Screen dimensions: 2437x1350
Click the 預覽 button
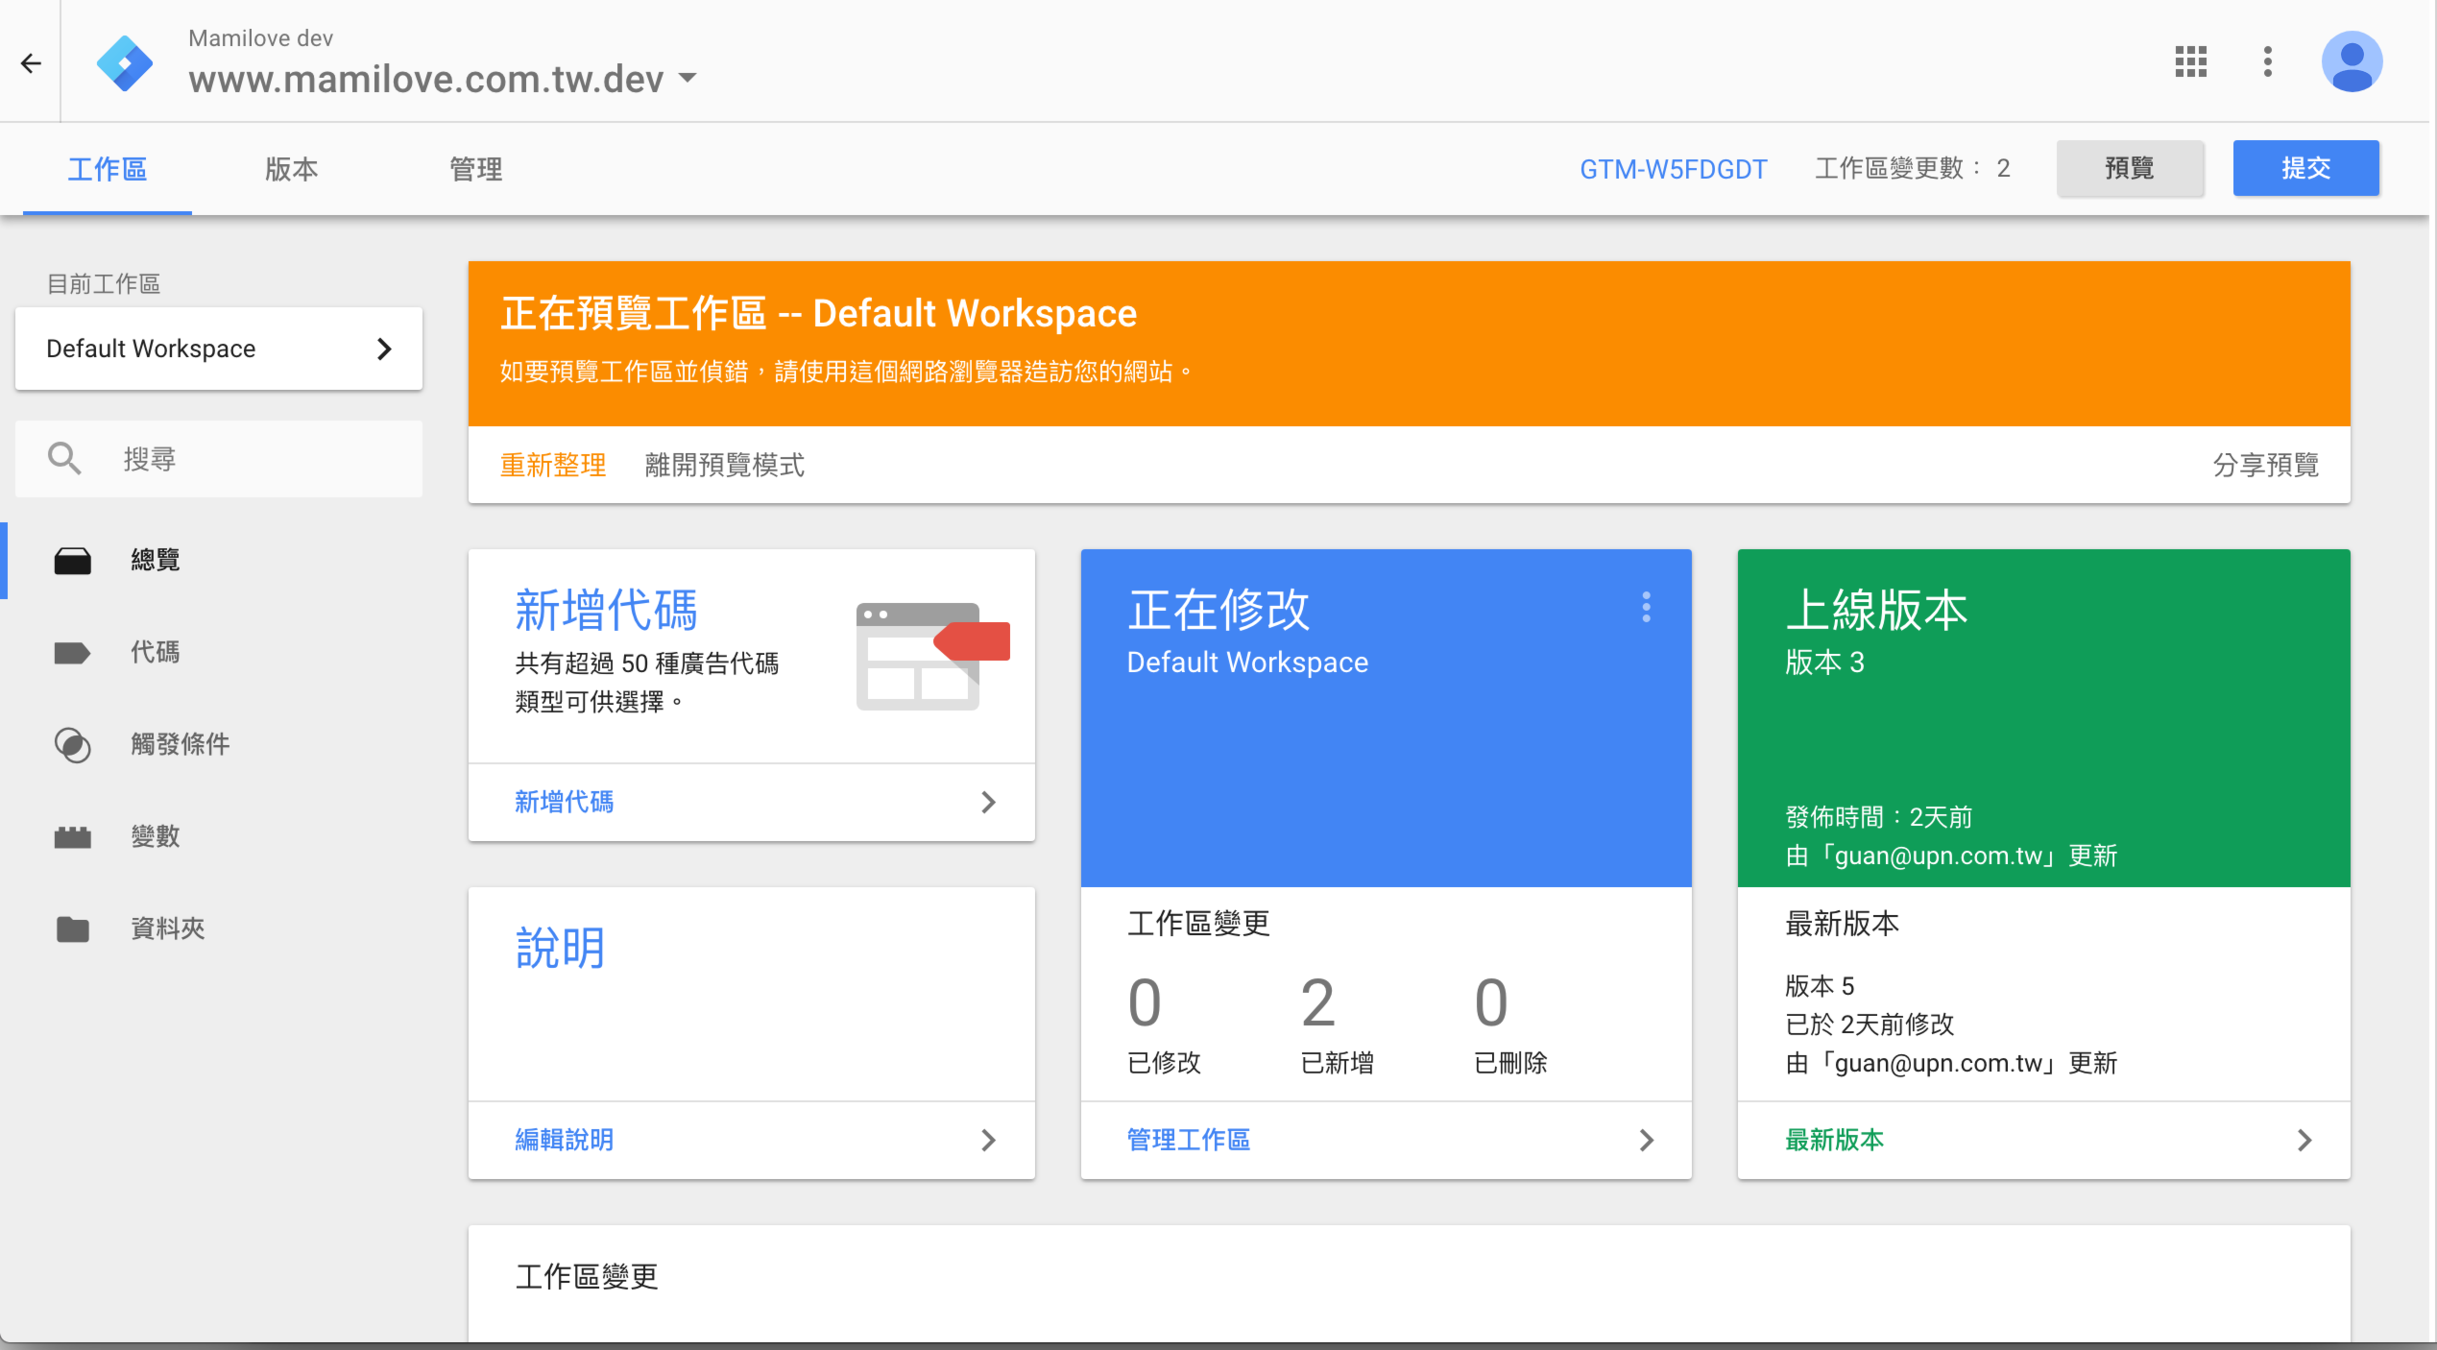click(2129, 168)
